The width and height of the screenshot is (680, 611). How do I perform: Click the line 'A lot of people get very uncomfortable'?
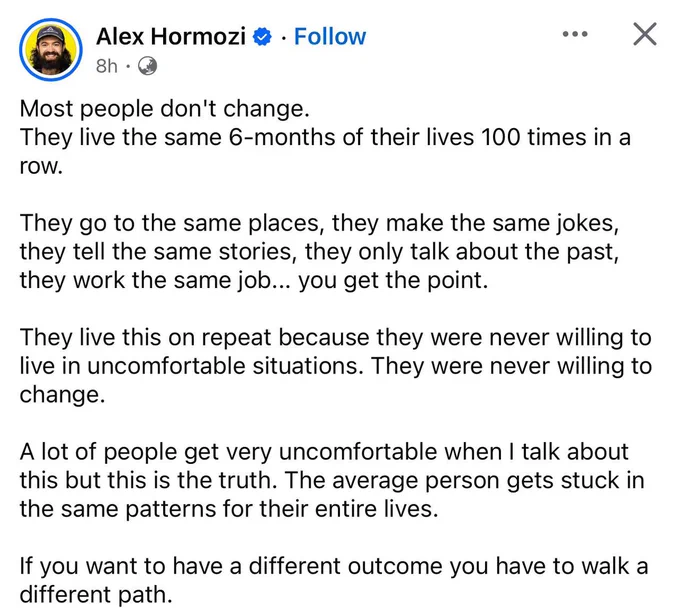coord(324,452)
